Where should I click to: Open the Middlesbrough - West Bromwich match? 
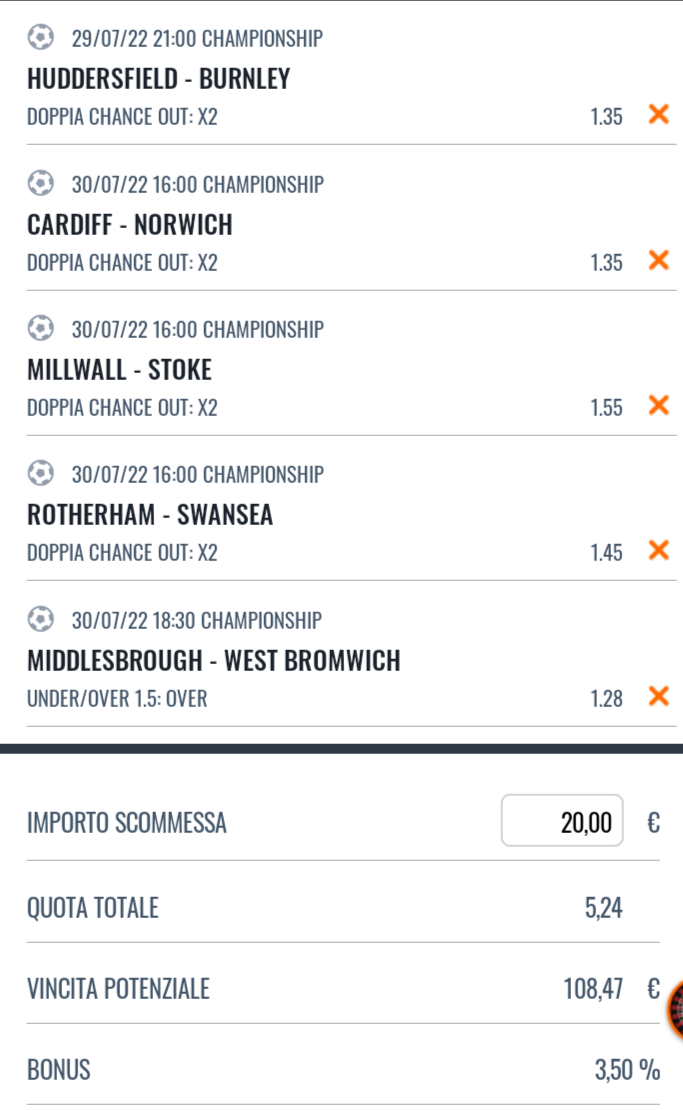coord(214,660)
